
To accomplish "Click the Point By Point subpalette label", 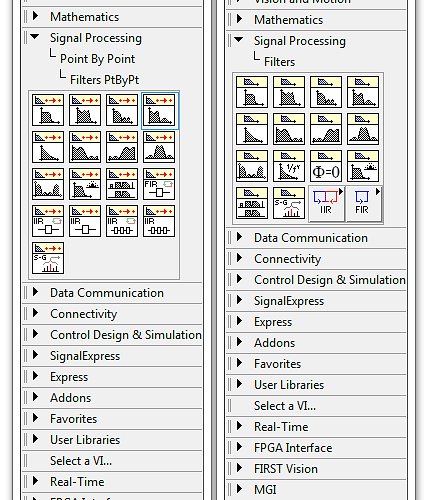I will tap(97, 59).
